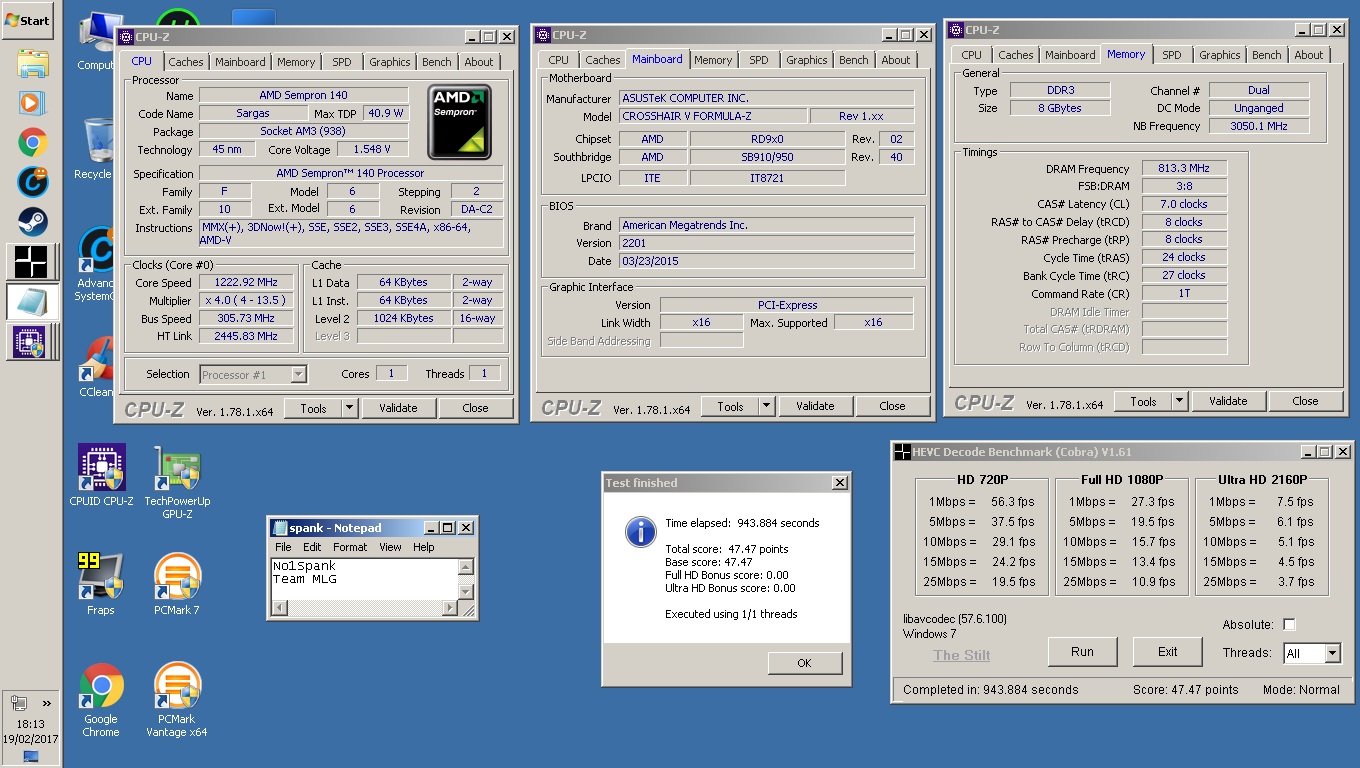Open CPU tab in middle CPU-Z window
This screenshot has height=768, width=1360.
(x=558, y=60)
